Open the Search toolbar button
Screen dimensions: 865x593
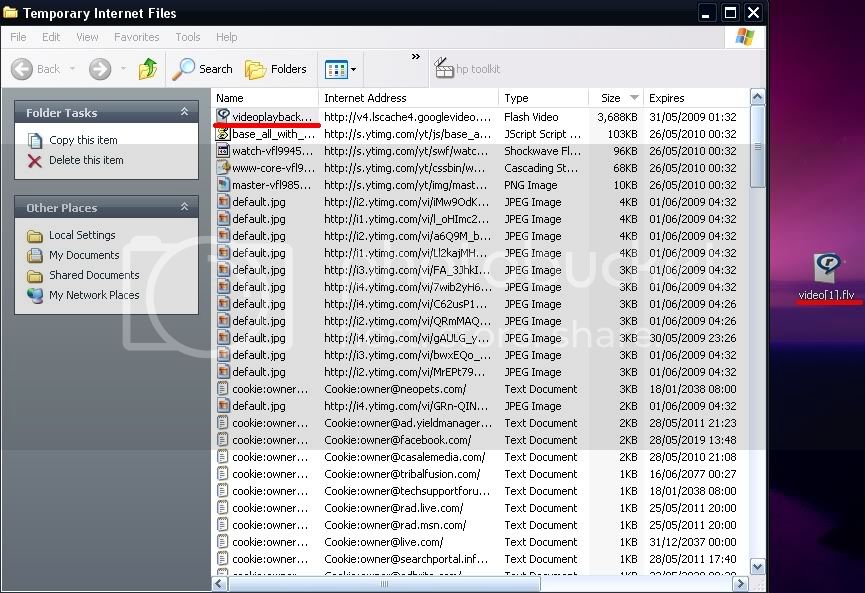tap(203, 69)
